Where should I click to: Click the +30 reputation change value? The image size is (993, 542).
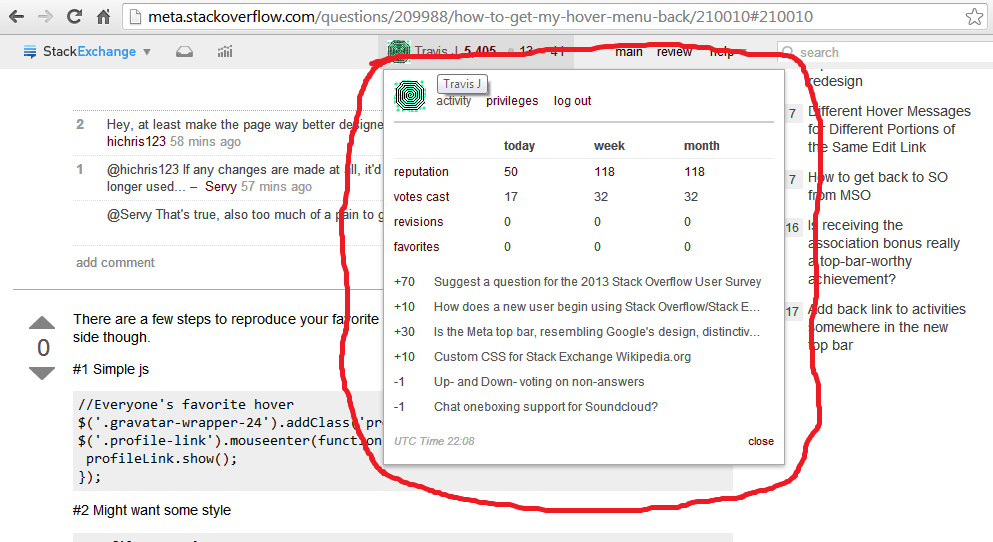(404, 332)
